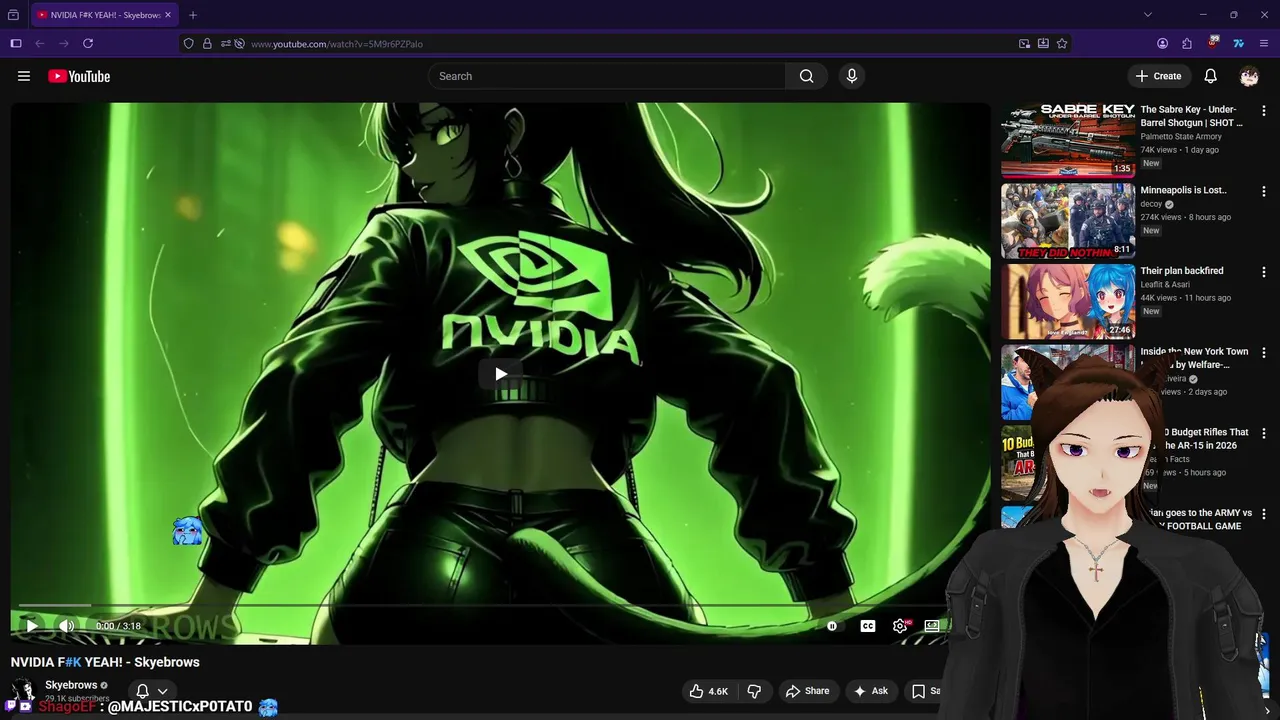Reload the page

pyautogui.click(x=88, y=44)
